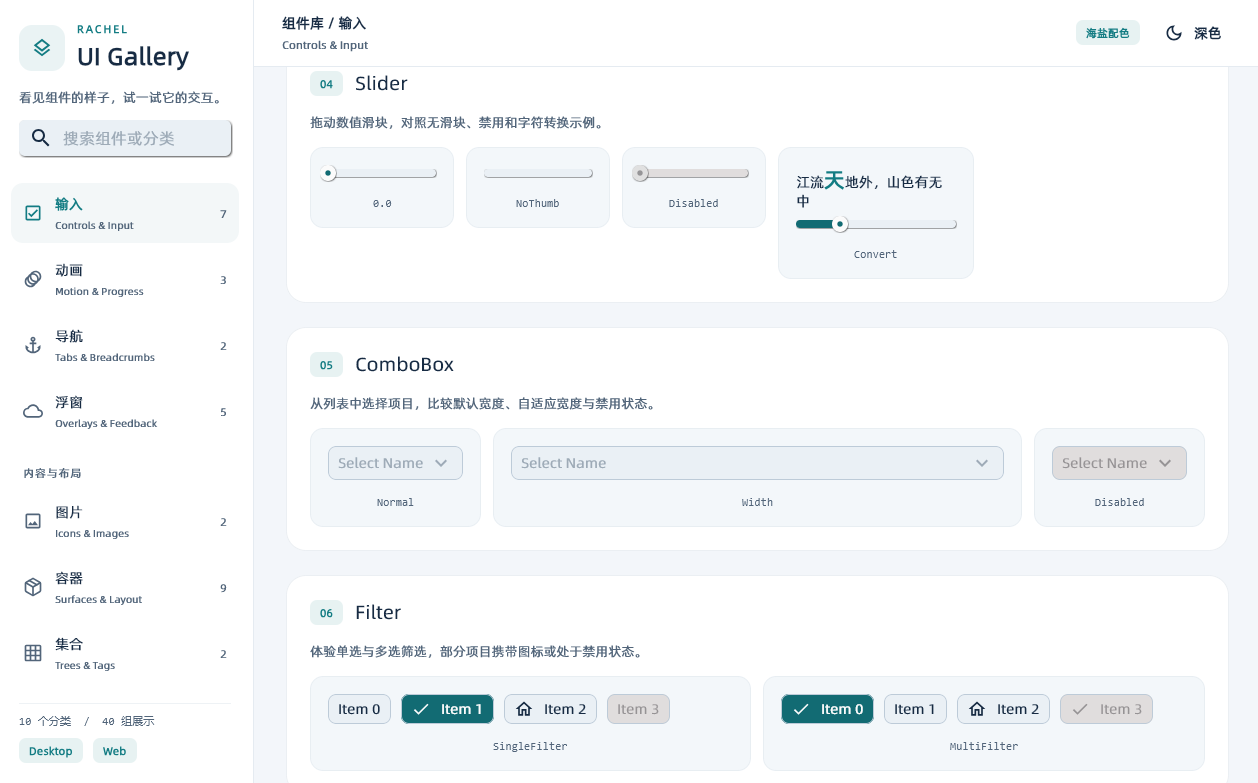This screenshot has height=783, width=1258.
Task: Click the 组件库 breadcrumb
Action: point(302,23)
